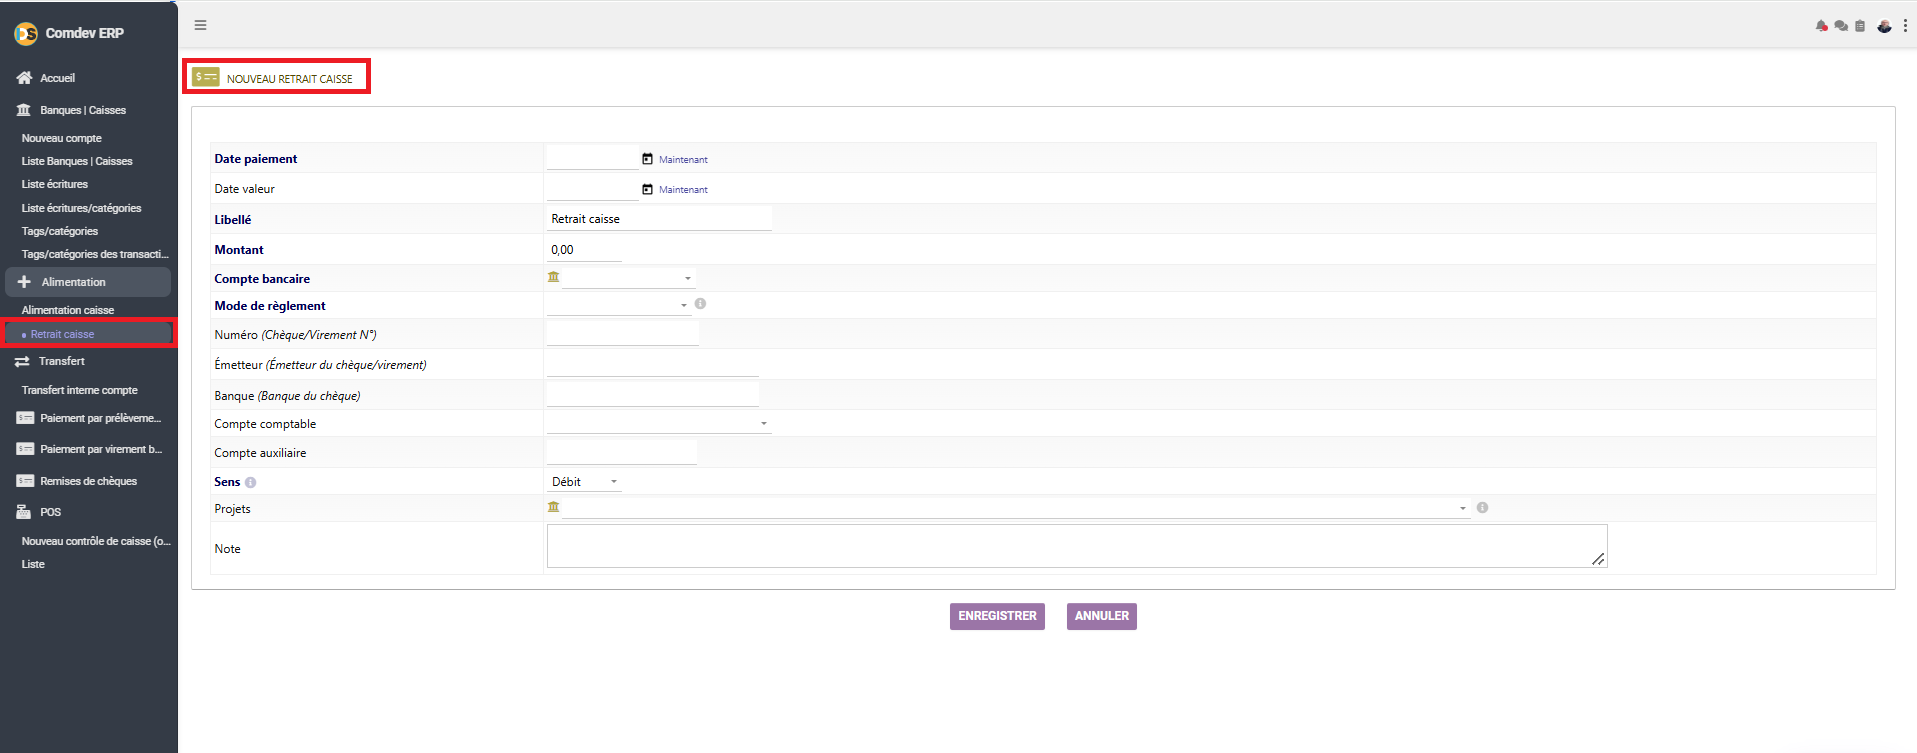
Task: Toggle the hamburger sidebar menu
Action: click(200, 25)
